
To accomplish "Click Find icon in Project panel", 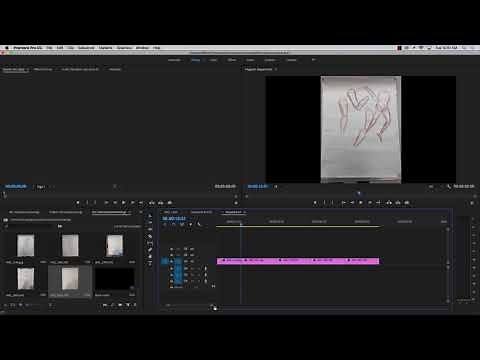I will coord(112,305).
